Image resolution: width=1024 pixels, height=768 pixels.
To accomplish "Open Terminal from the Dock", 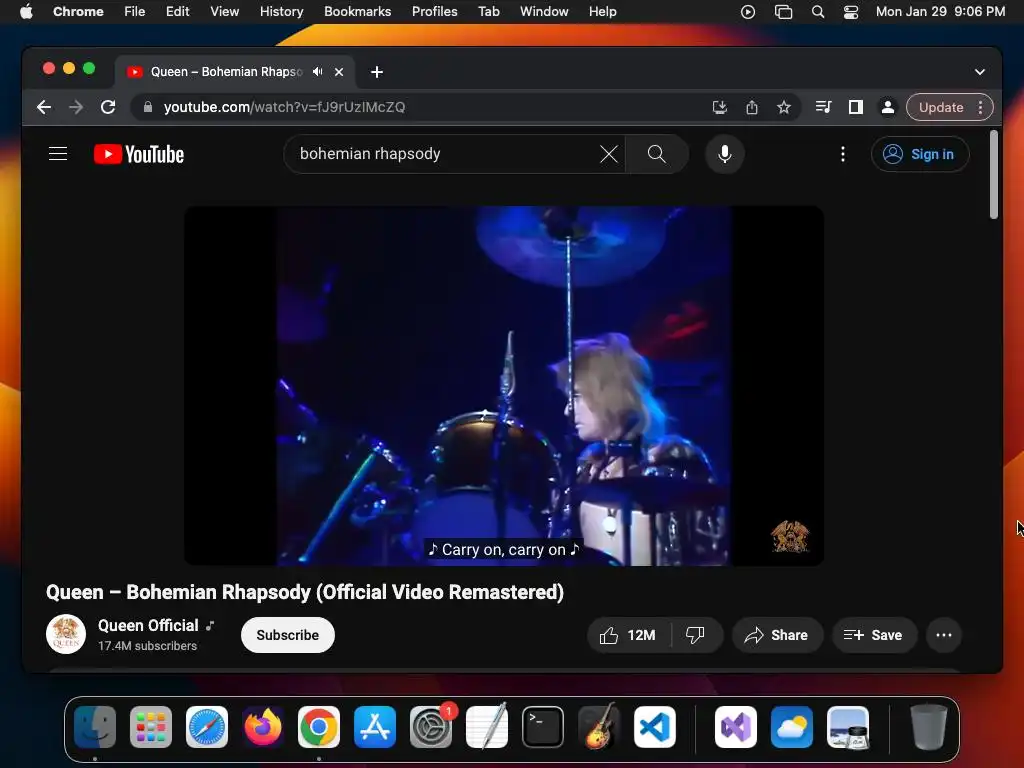I will click(543, 727).
